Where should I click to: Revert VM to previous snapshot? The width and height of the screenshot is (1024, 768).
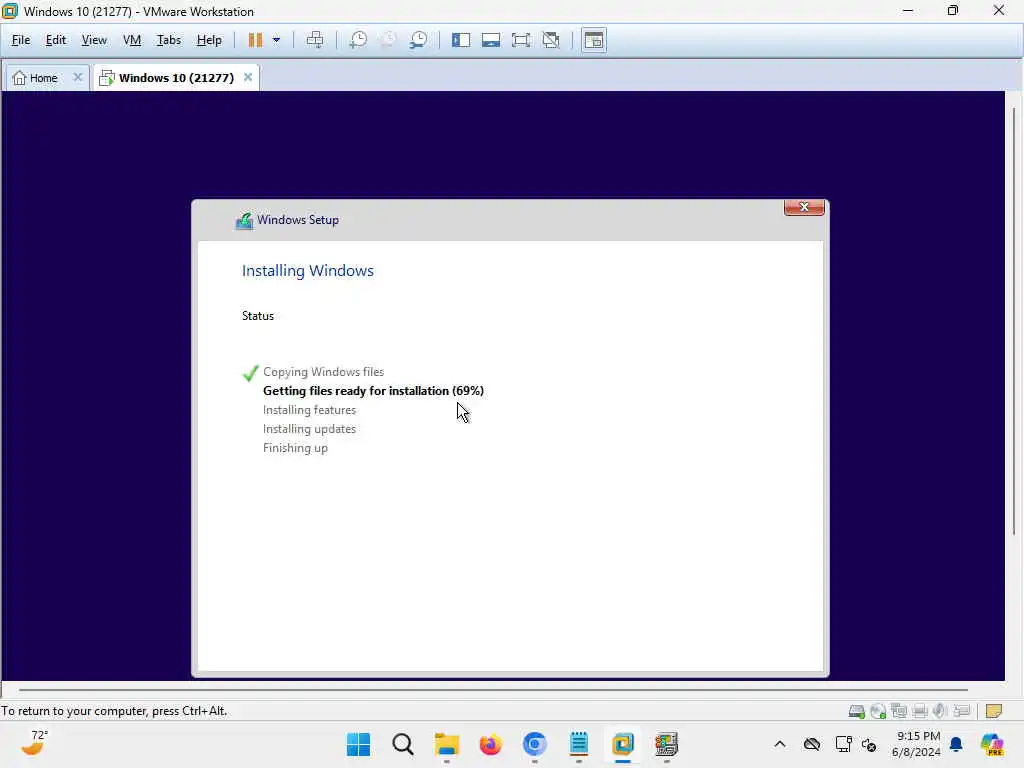point(388,40)
